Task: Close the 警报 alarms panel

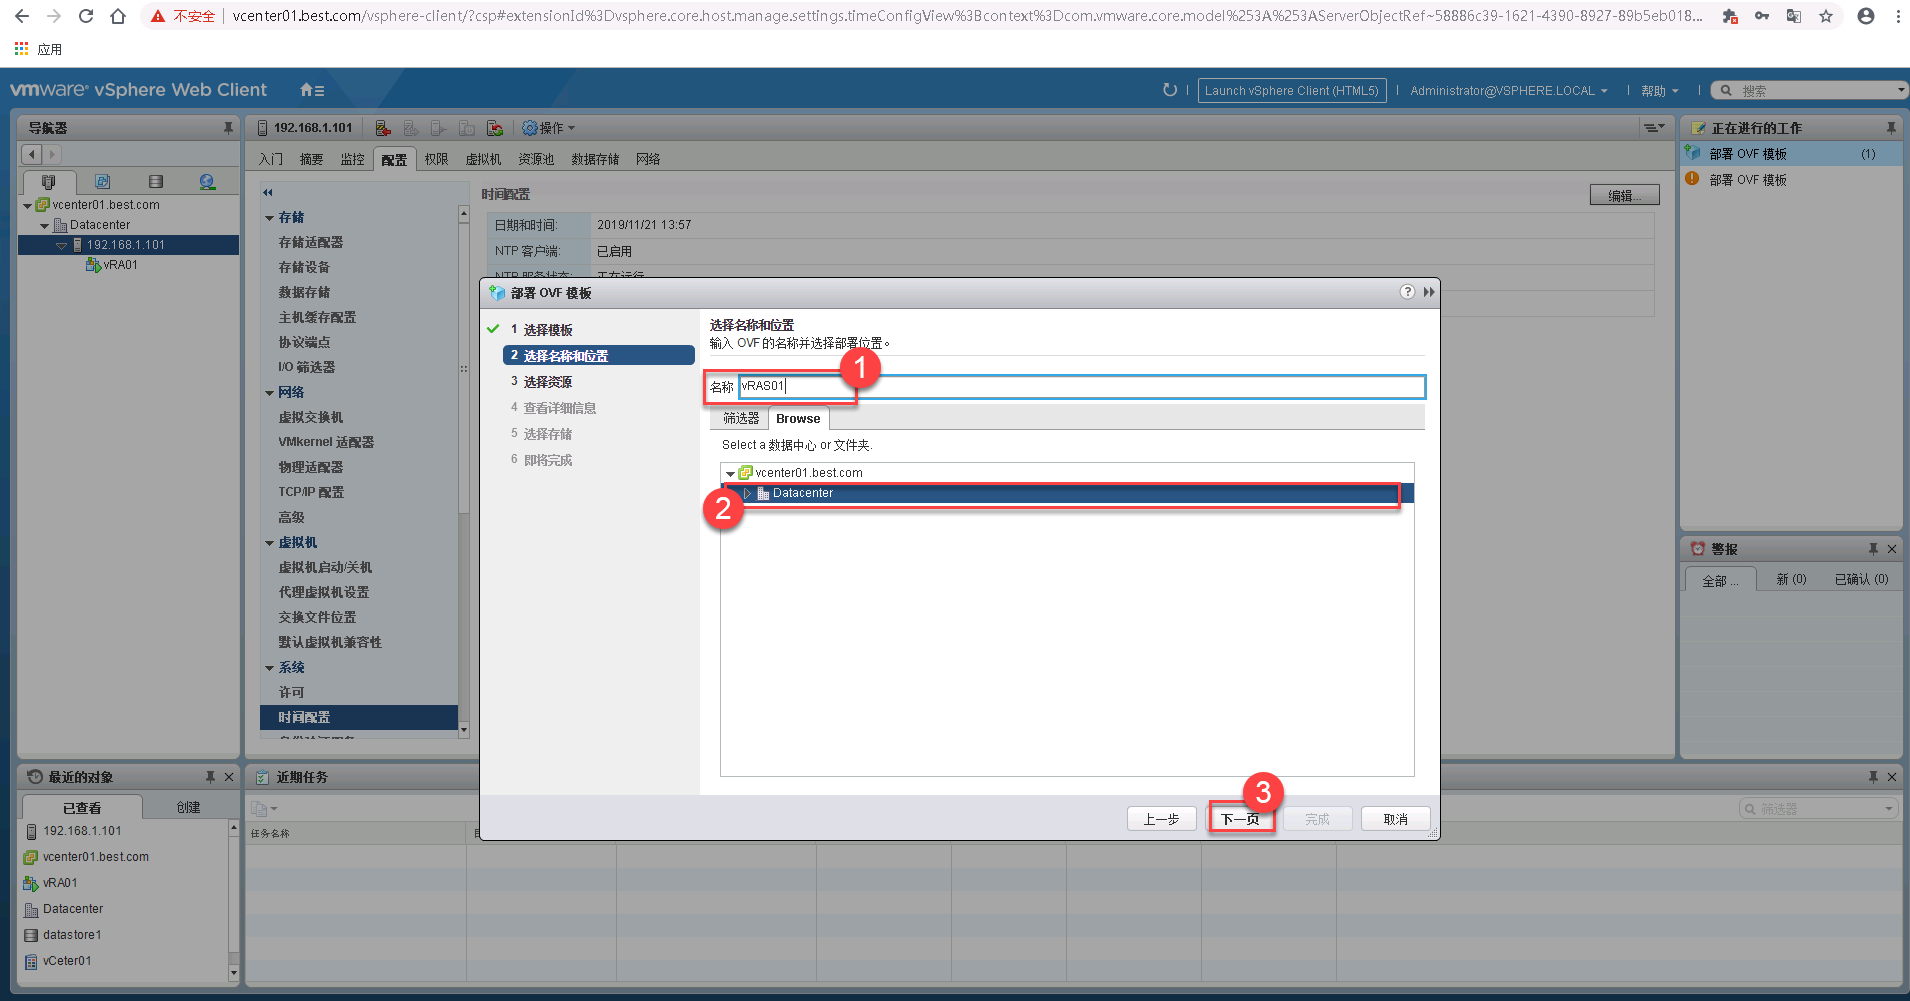Action: pyautogui.click(x=1892, y=549)
